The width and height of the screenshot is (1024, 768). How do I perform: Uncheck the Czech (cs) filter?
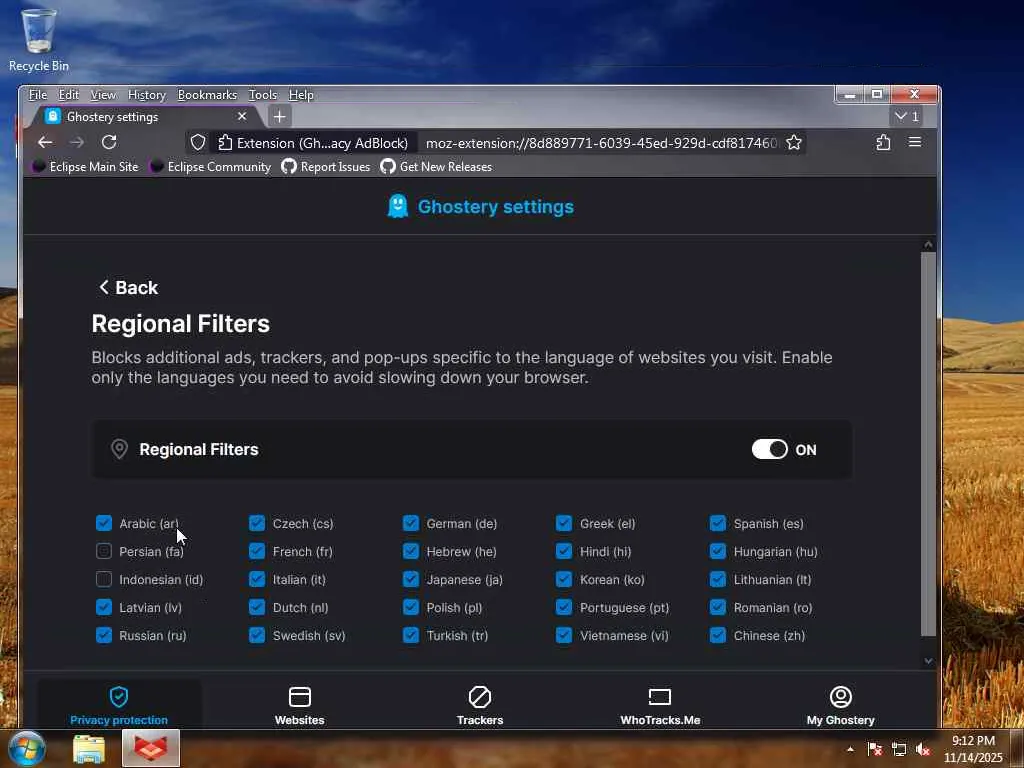tap(257, 523)
